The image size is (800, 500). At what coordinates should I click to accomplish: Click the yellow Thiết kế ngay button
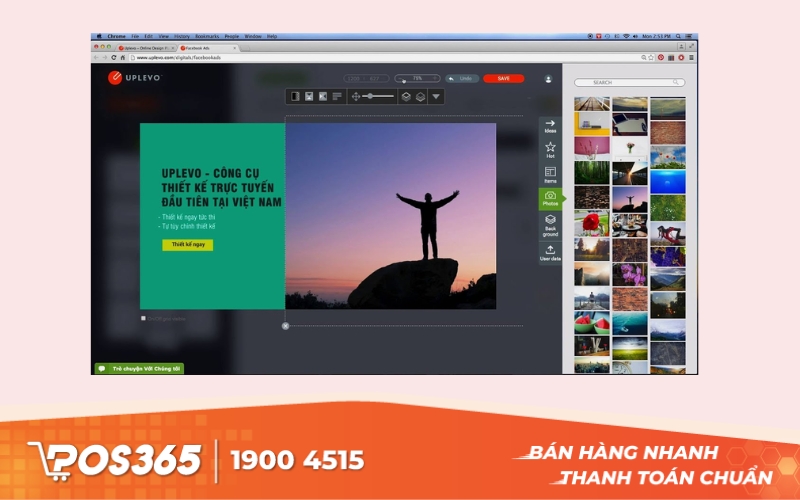coord(187,245)
